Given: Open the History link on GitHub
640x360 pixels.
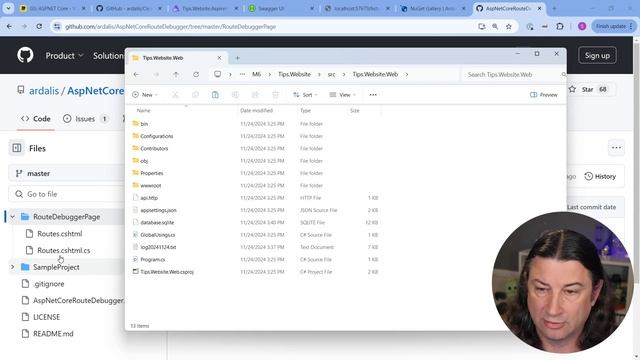Looking at the screenshot, I should 600,176.
